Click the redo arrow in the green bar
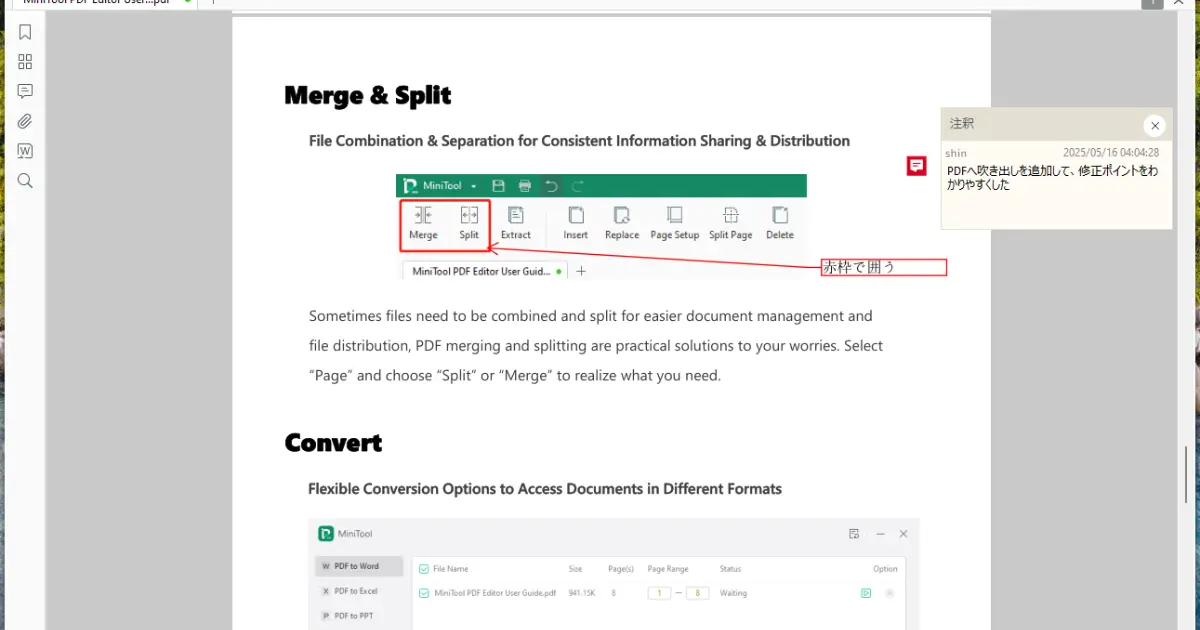This screenshot has width=1200, height=630. tap(577, 186)
